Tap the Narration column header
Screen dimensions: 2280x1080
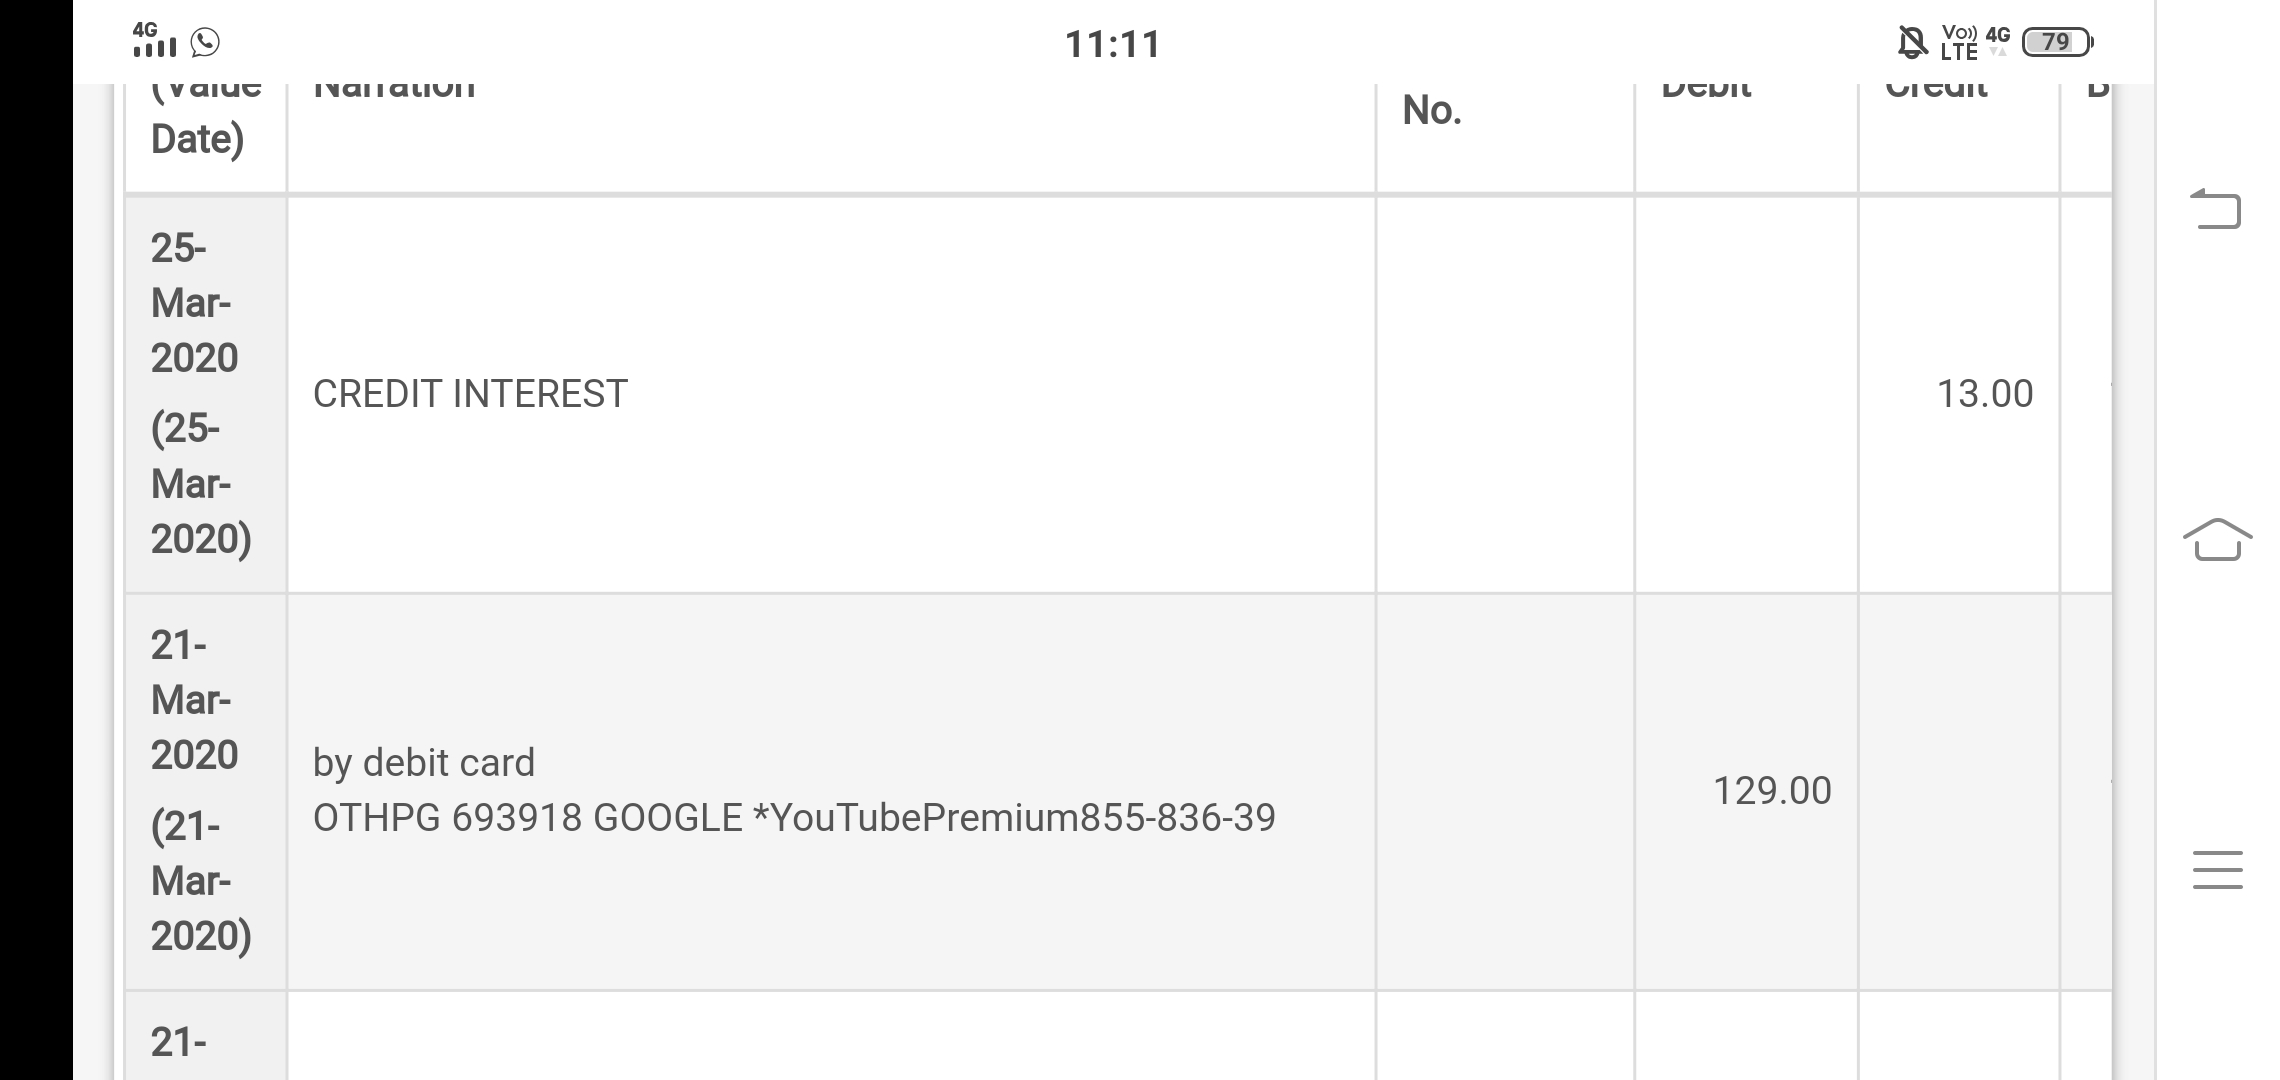coord(394,92)
